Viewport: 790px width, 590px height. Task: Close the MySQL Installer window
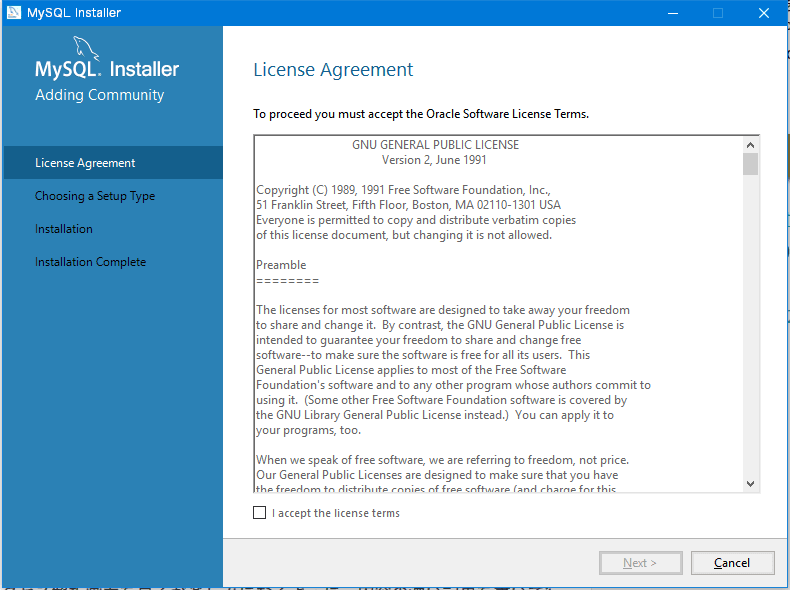[x=764, y=13]
